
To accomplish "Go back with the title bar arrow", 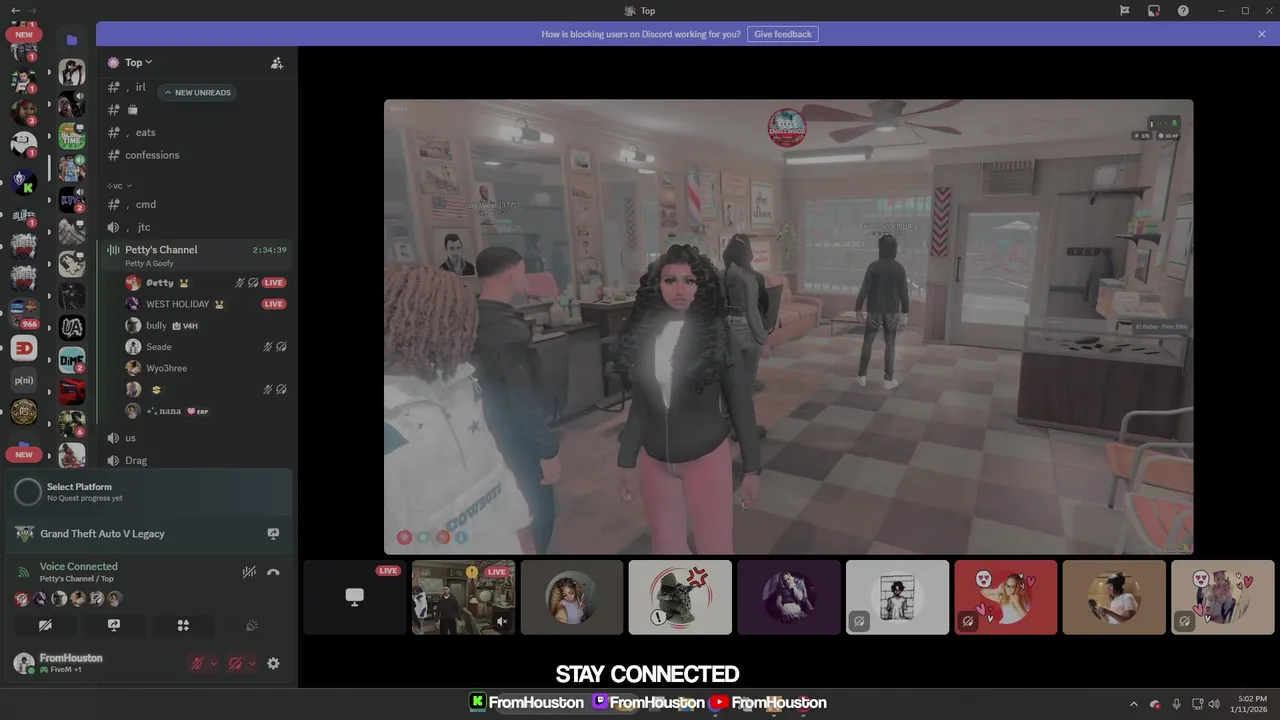I will [x=15, y=10].
